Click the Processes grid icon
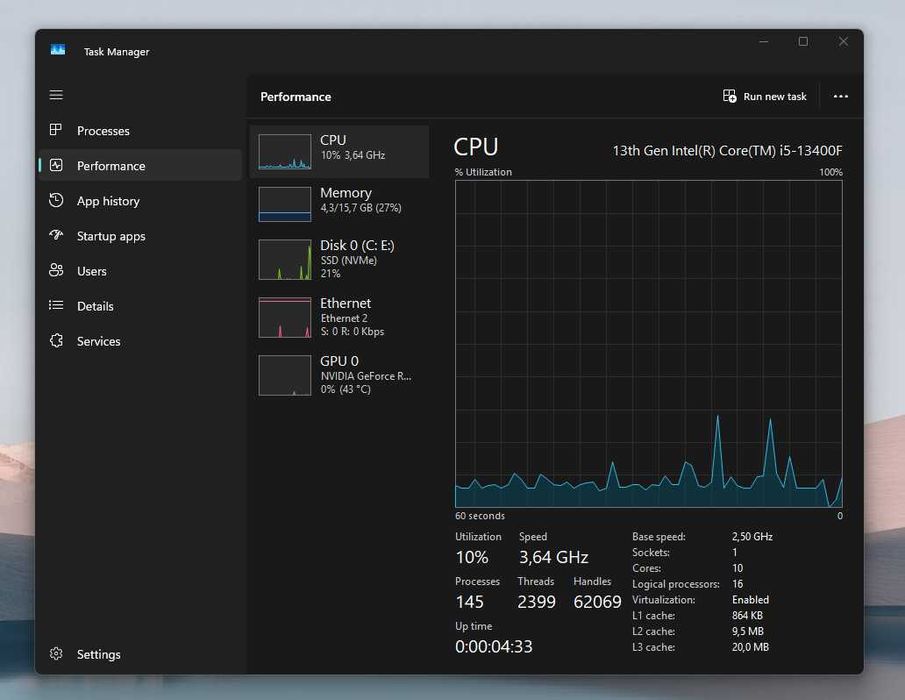The width and height of the screenshot is (905, 700). [56, 130]
